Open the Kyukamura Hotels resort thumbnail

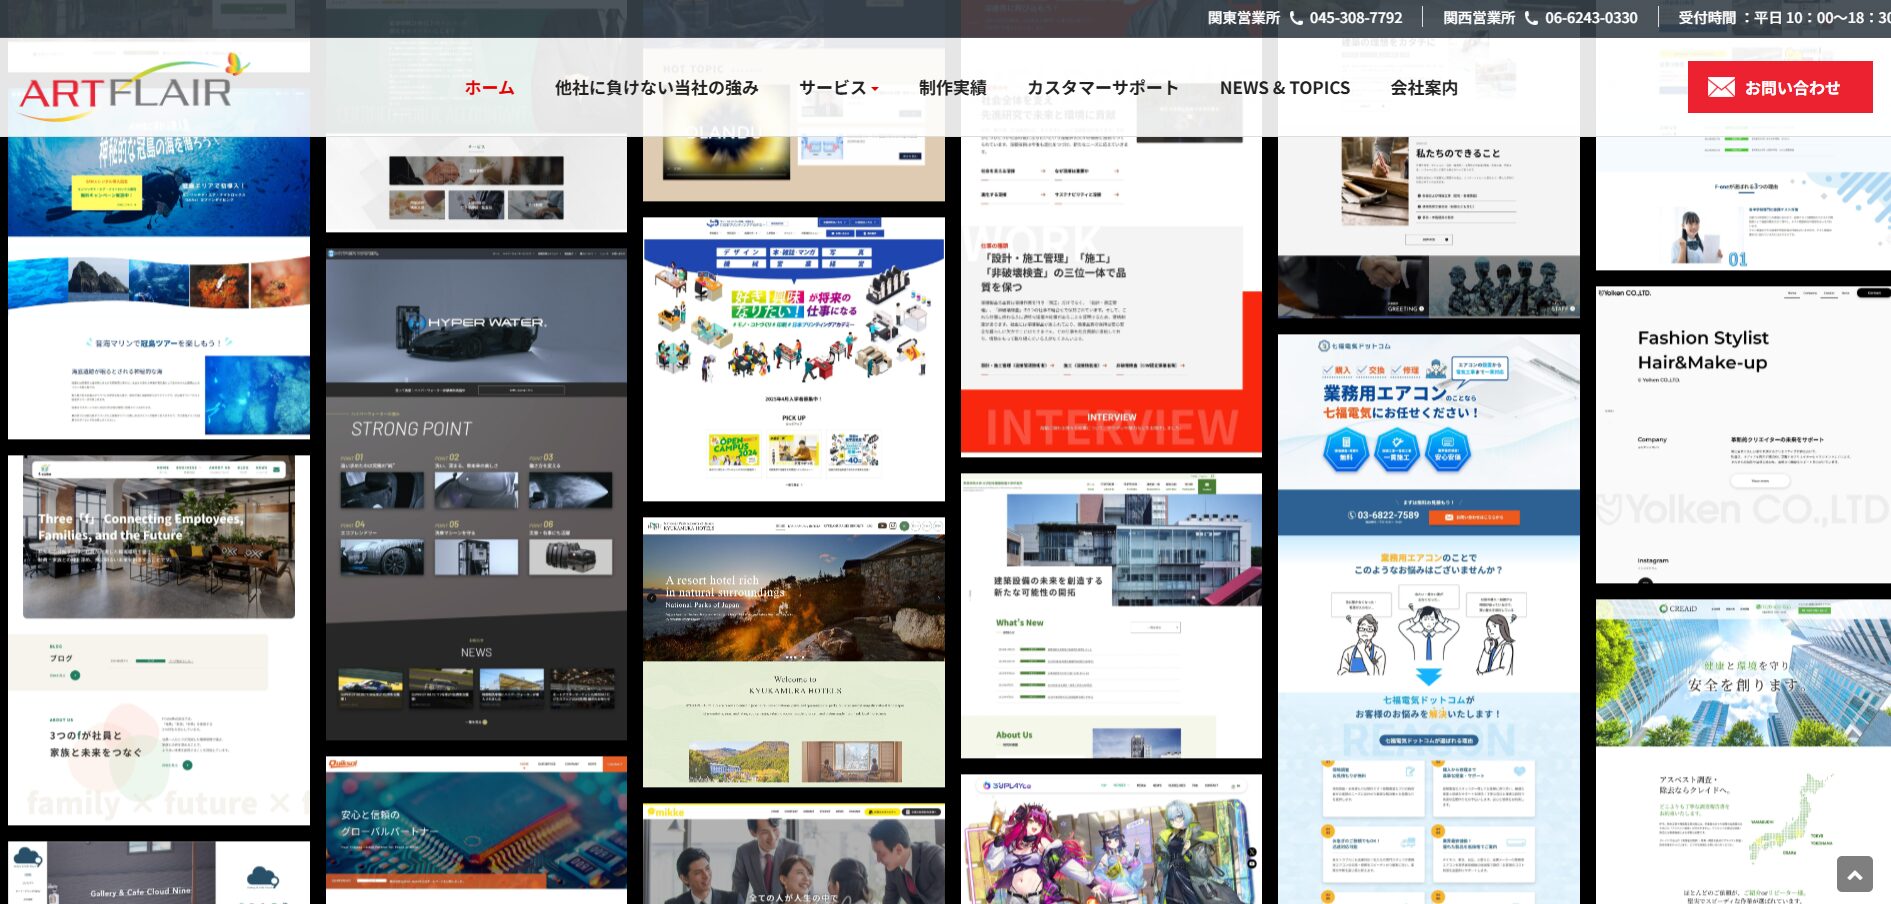(793, 652)
